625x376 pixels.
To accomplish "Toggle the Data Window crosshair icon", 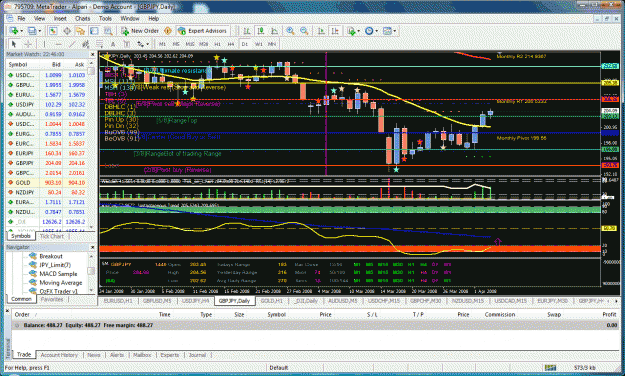I will (67, 31).
